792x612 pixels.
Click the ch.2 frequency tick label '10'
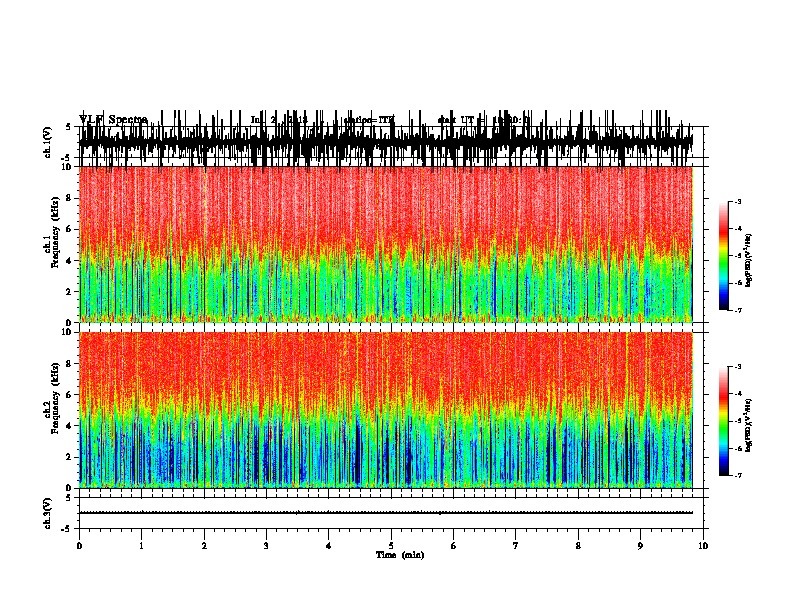[67, 332]
